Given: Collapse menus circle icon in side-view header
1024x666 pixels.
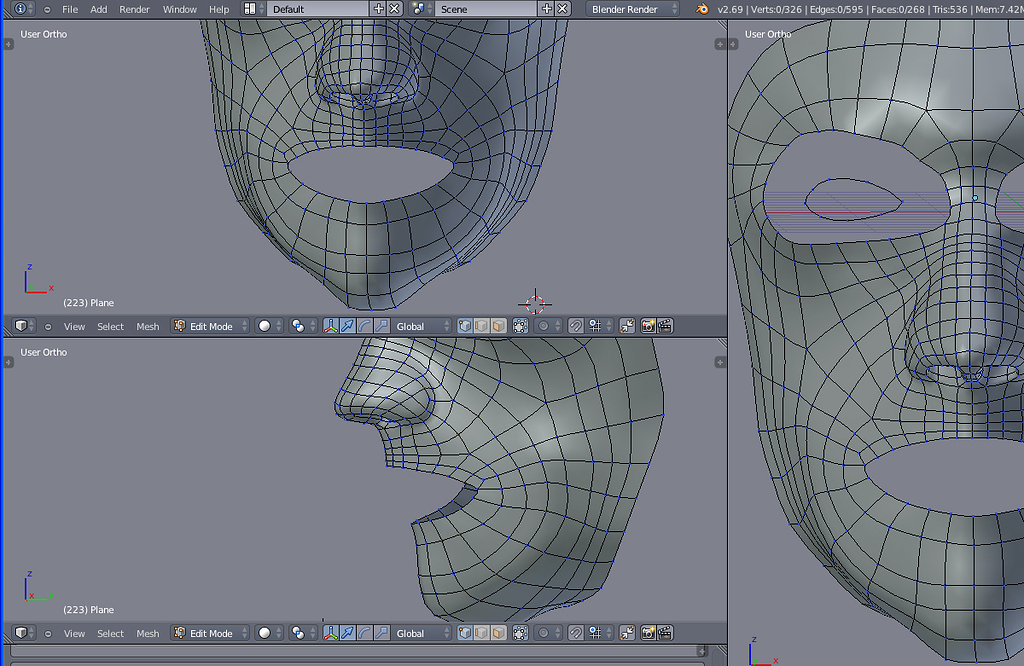Looking at the screenshot, I should click(48, 633).
